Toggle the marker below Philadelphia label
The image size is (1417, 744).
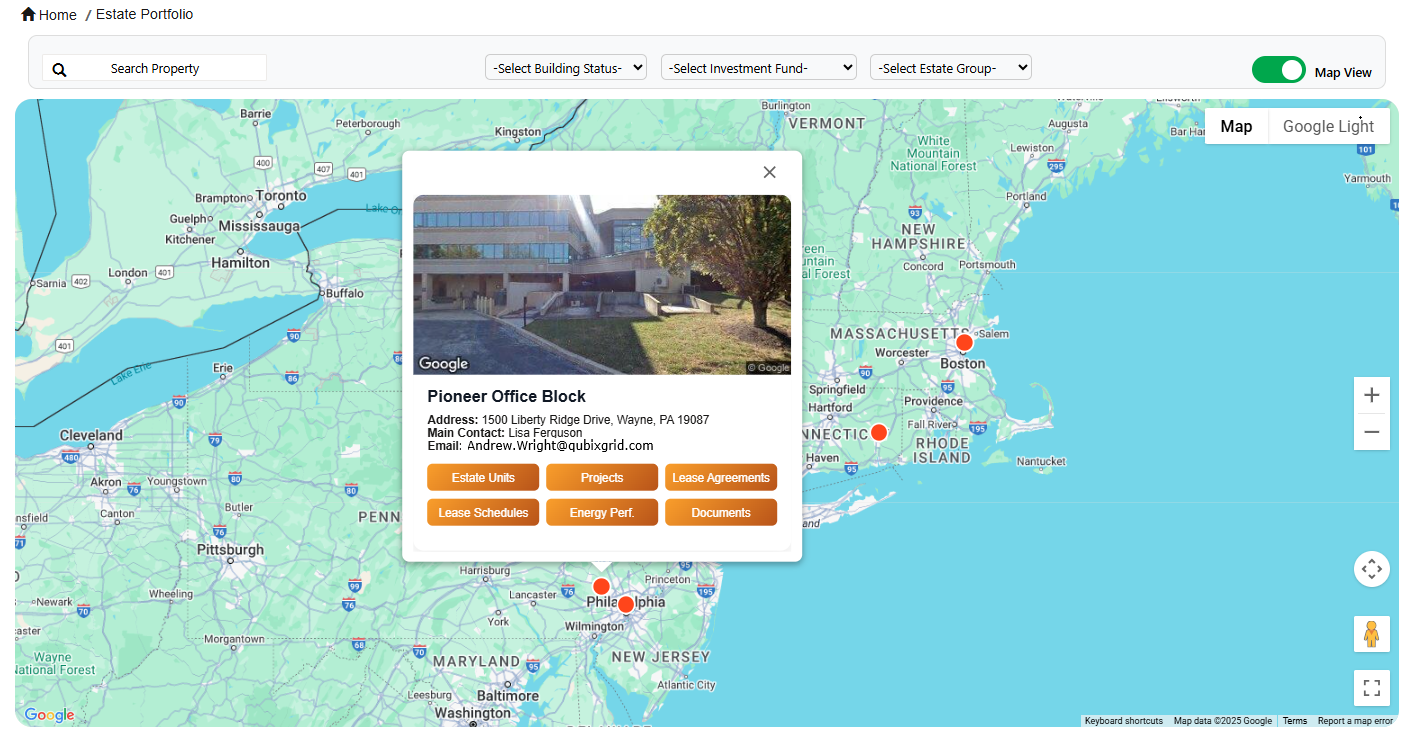click(625, 603)
